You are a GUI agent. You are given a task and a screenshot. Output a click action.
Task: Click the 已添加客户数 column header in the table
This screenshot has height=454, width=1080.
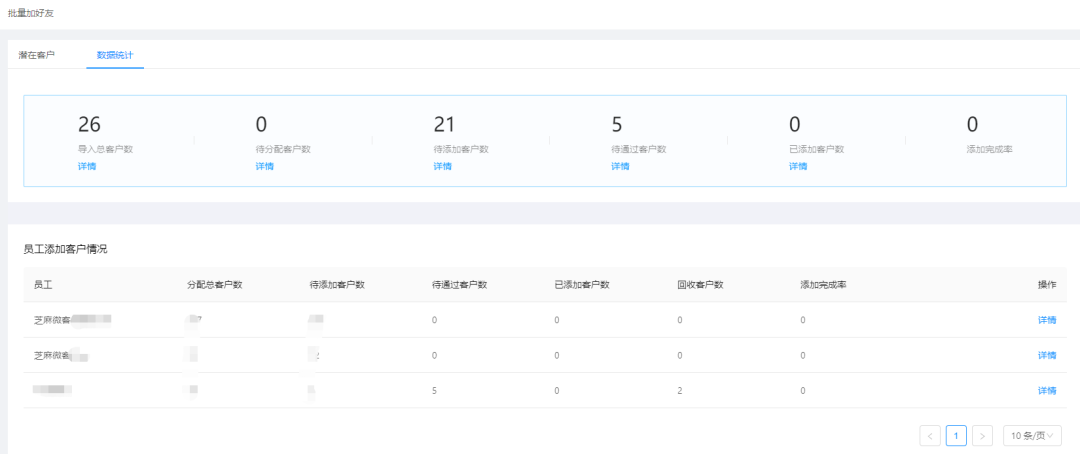click(582, 285)
